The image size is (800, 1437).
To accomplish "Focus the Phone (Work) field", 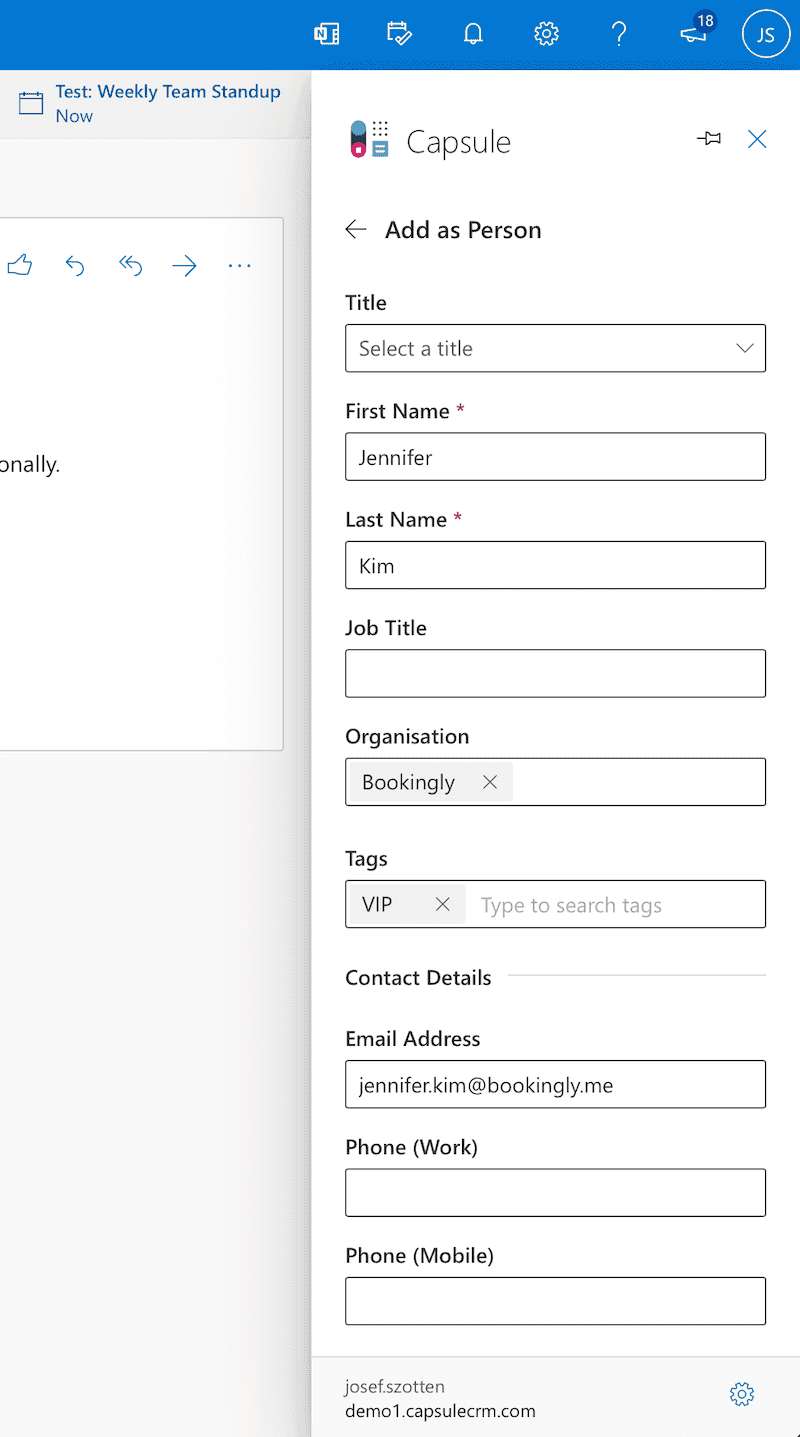I will [555, 1192].
